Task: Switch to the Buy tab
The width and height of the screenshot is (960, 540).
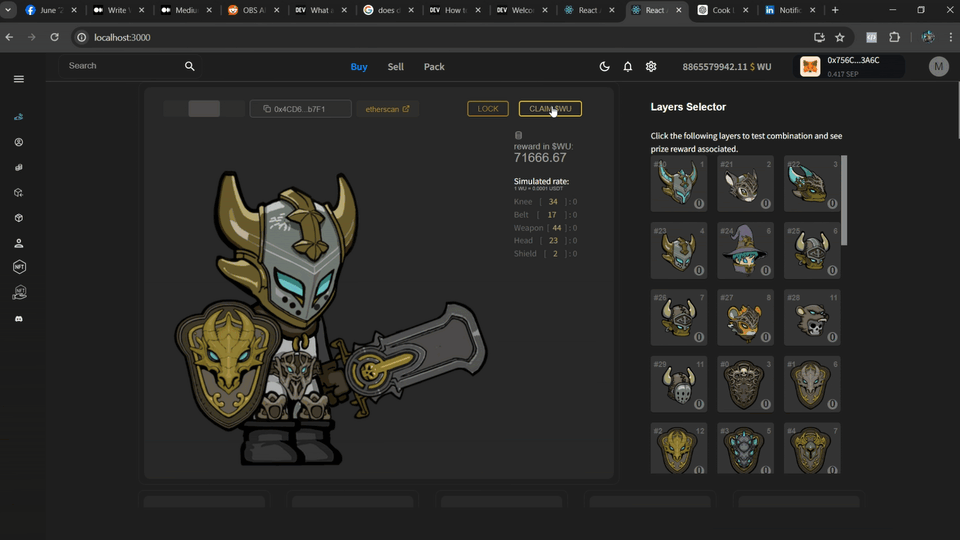Action: pos(359,67)
